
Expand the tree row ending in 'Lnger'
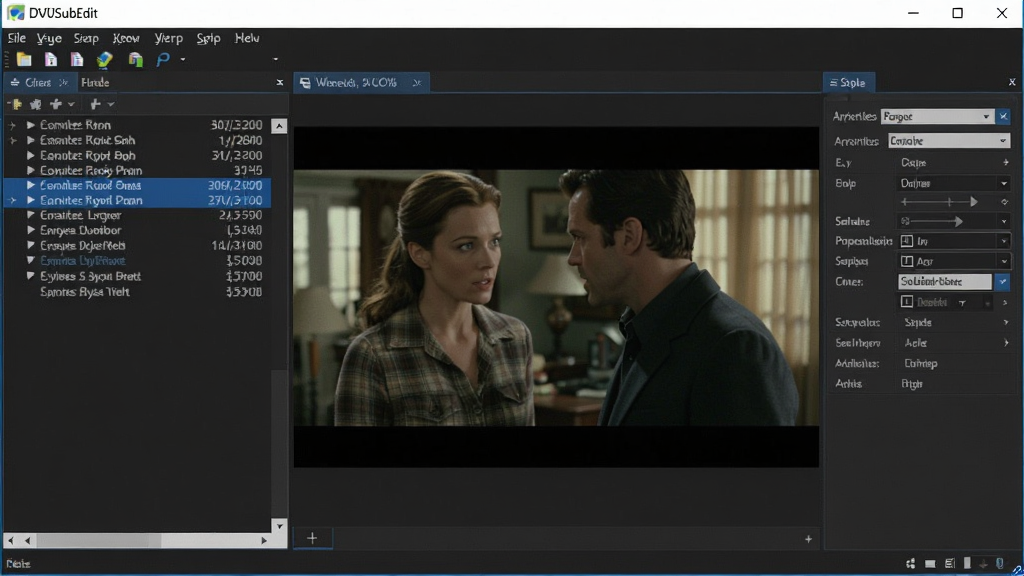(30, 215)
